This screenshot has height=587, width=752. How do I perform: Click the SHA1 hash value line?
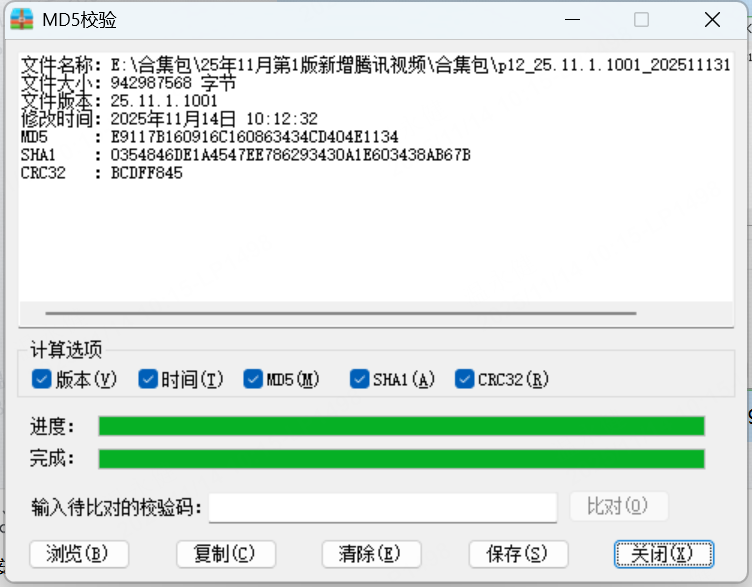pos(246,155)
